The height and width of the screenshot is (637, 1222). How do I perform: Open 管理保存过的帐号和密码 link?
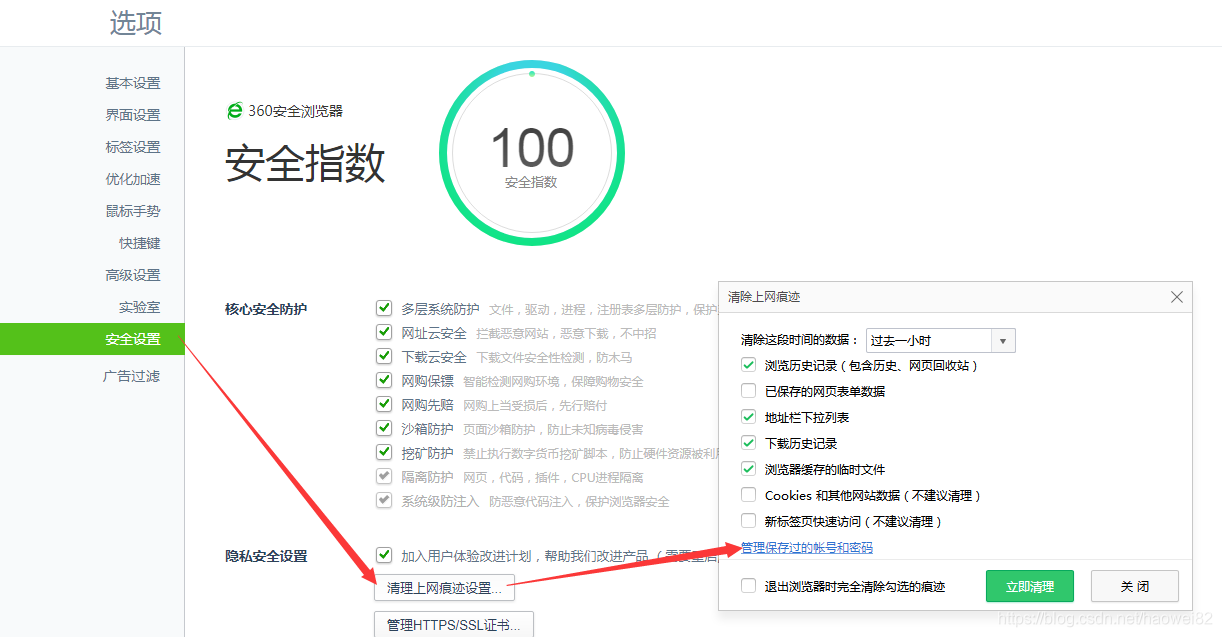click(x=807, y=548)
